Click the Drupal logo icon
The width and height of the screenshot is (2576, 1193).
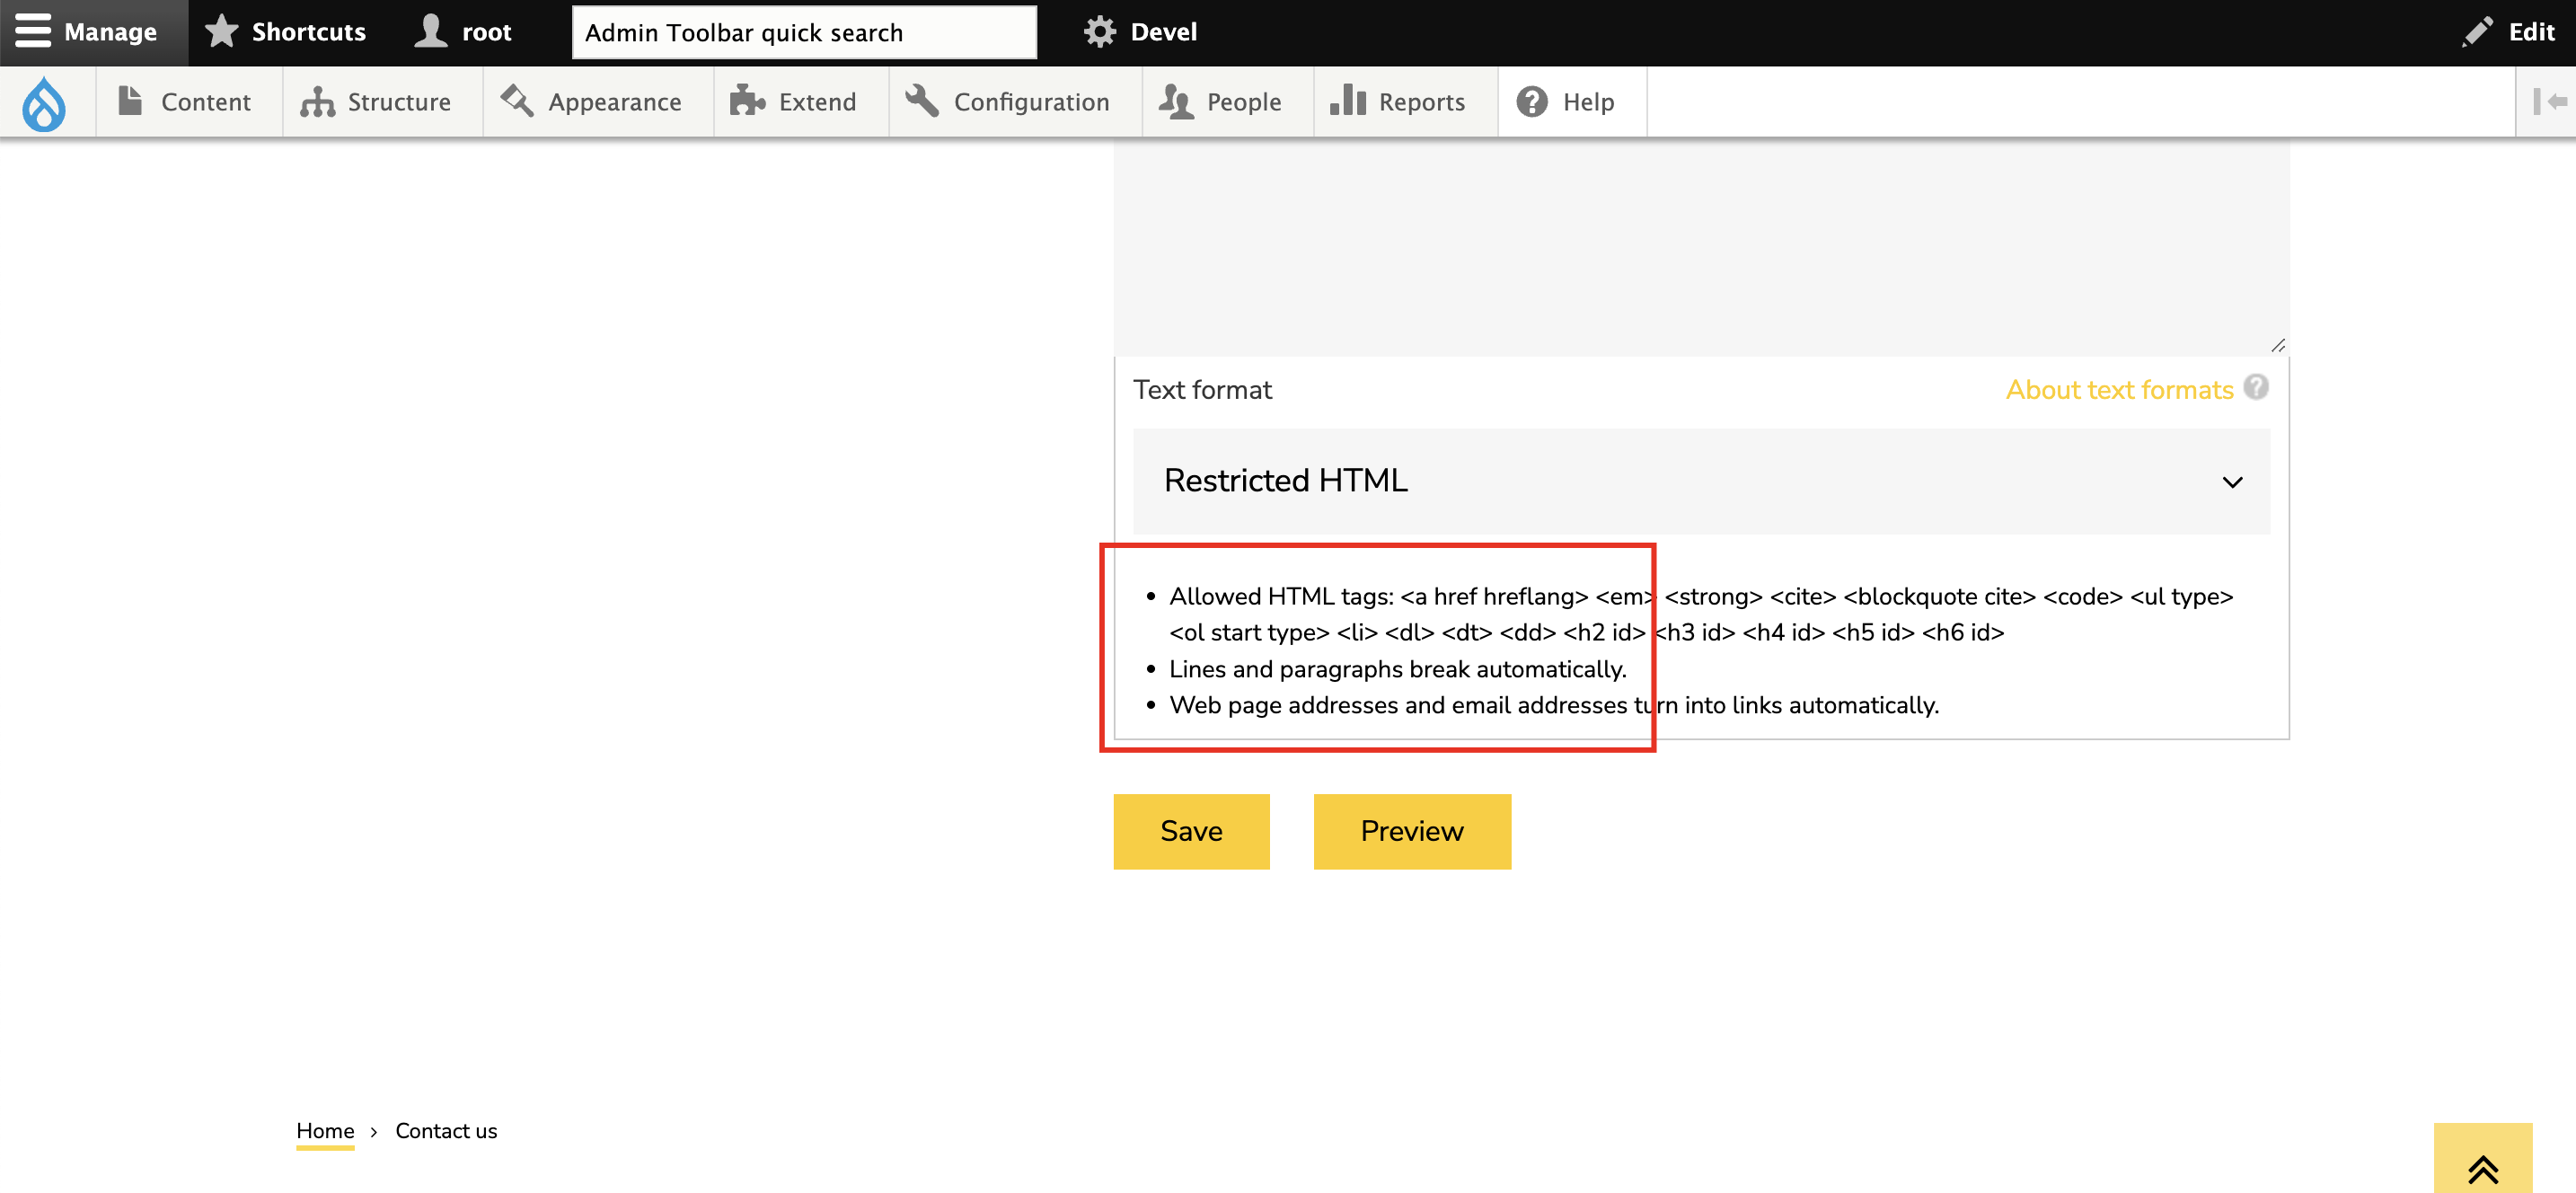point(45,101)
